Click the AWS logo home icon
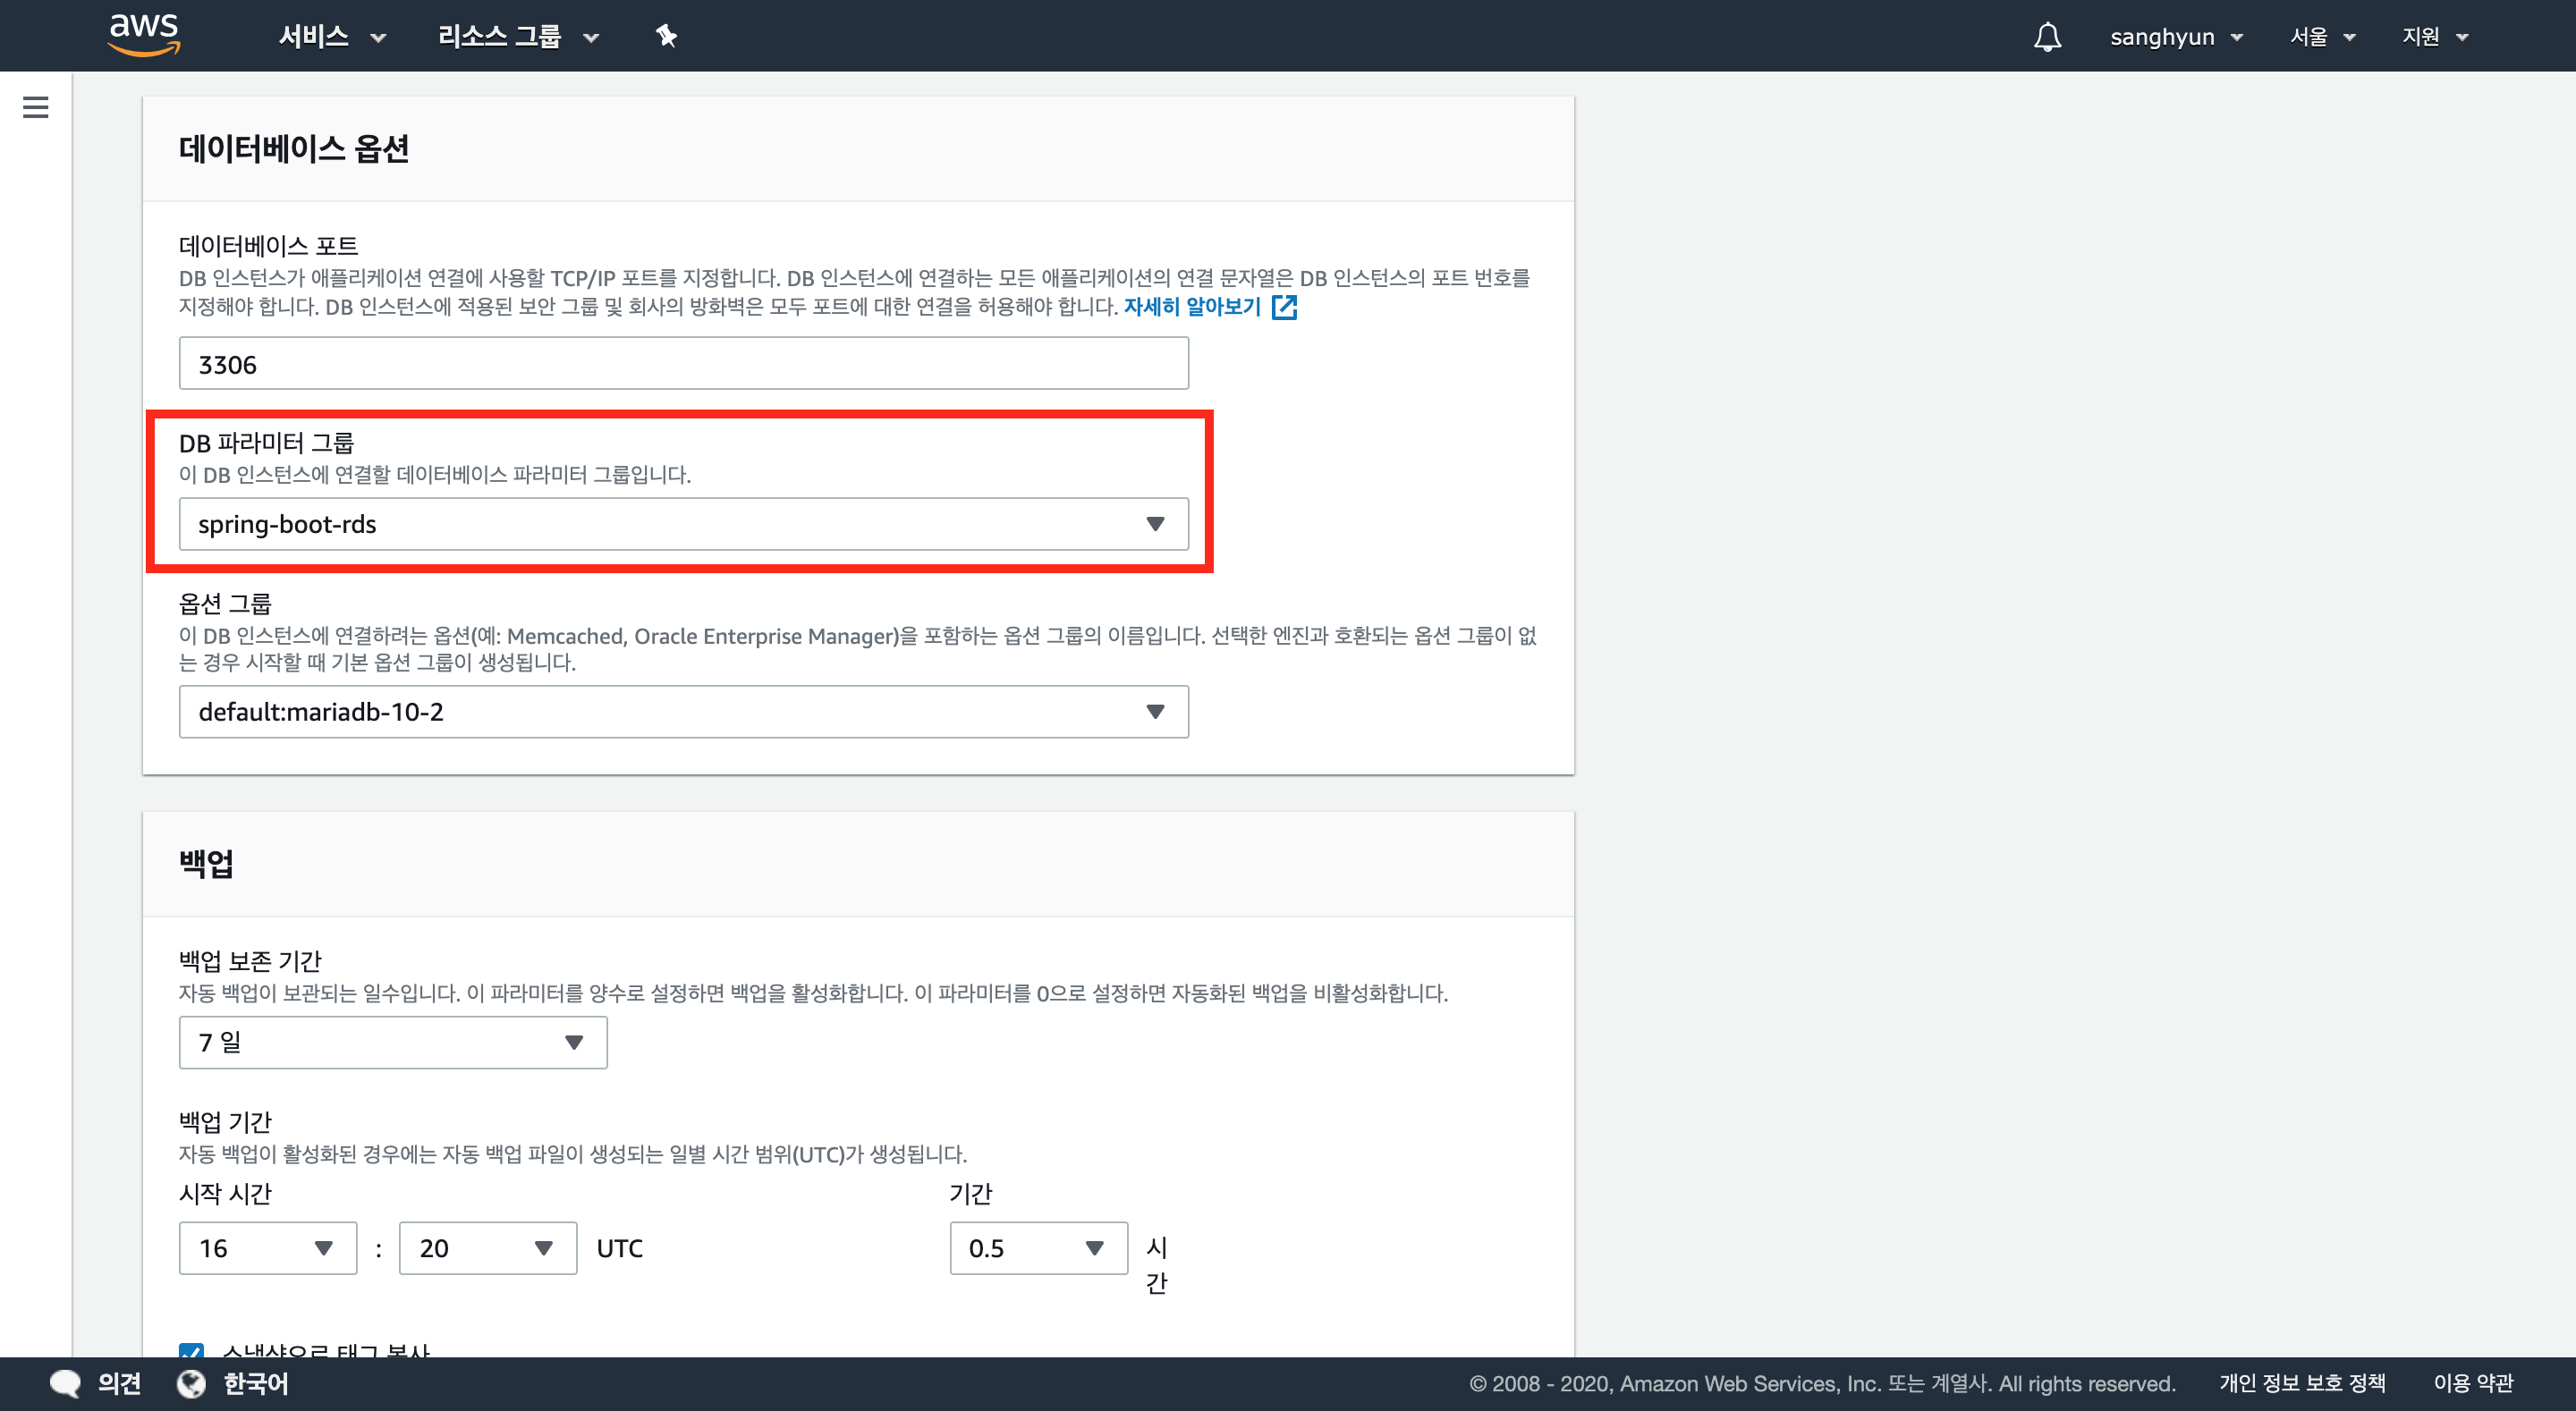2576x1411 pixels. pyautogui.click(x=144, y=34)
